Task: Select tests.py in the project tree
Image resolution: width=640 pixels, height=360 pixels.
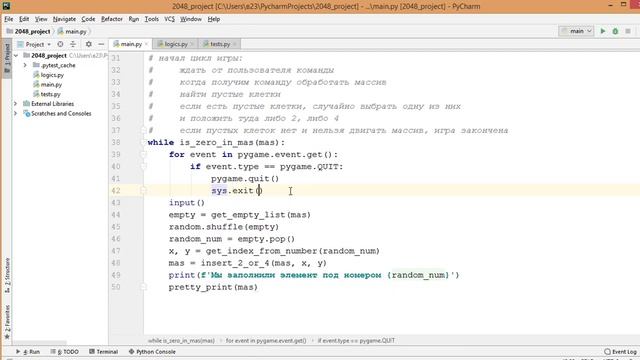Action: coord(50,94)
